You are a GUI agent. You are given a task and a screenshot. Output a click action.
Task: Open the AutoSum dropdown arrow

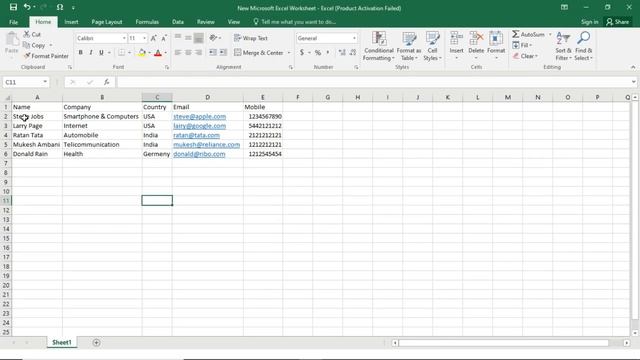click(x=550, y=34)
